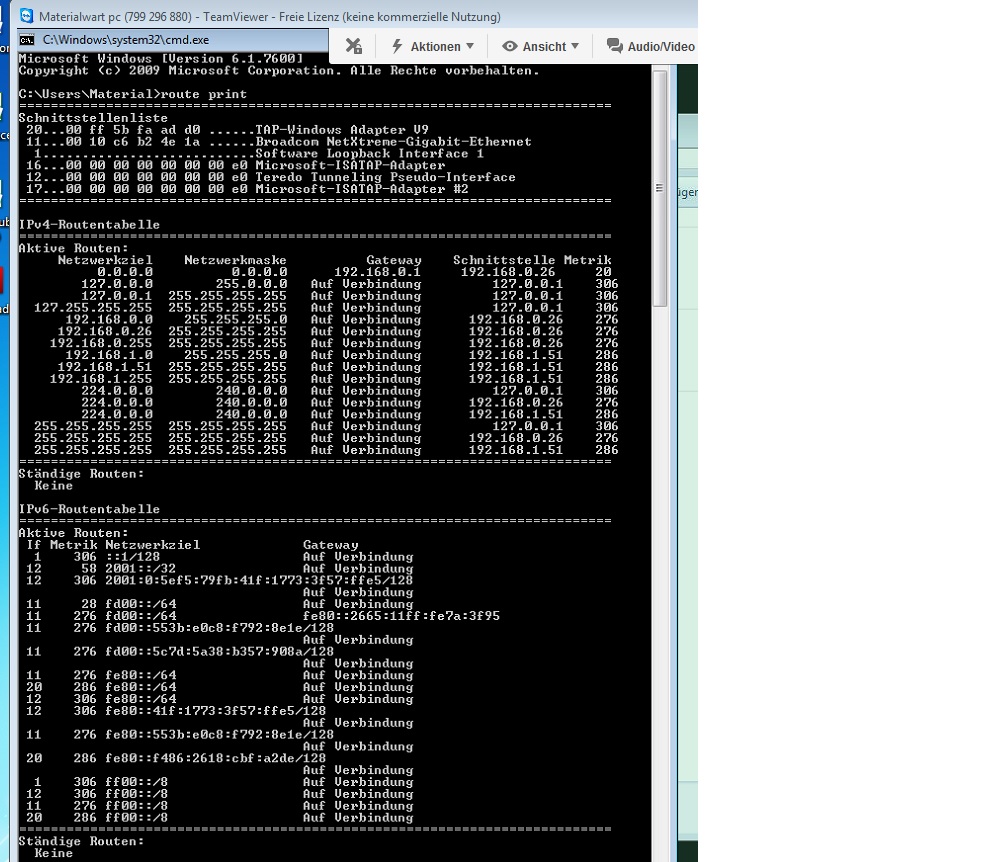Click the speech bubble icon beside Audio/Video
The width and height of the screenshot is (986, 862).
pos(613,46)
